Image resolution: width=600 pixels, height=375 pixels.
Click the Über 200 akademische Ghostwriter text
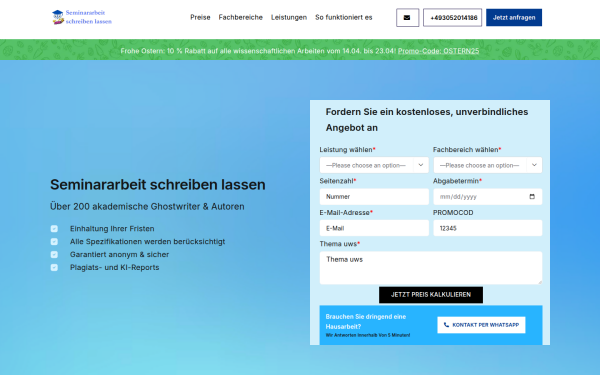147,207
